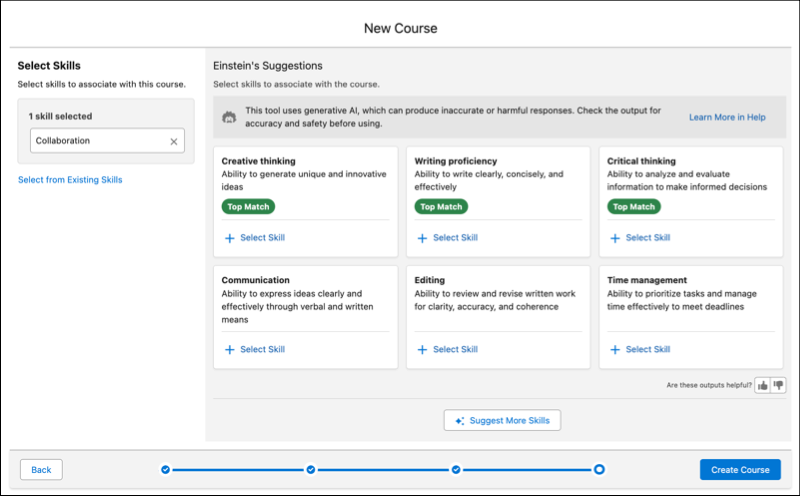The image size is (800, 496).
Task: Click the plus icon on the Writing proficiency card
Action: click(x=422, y=238)
